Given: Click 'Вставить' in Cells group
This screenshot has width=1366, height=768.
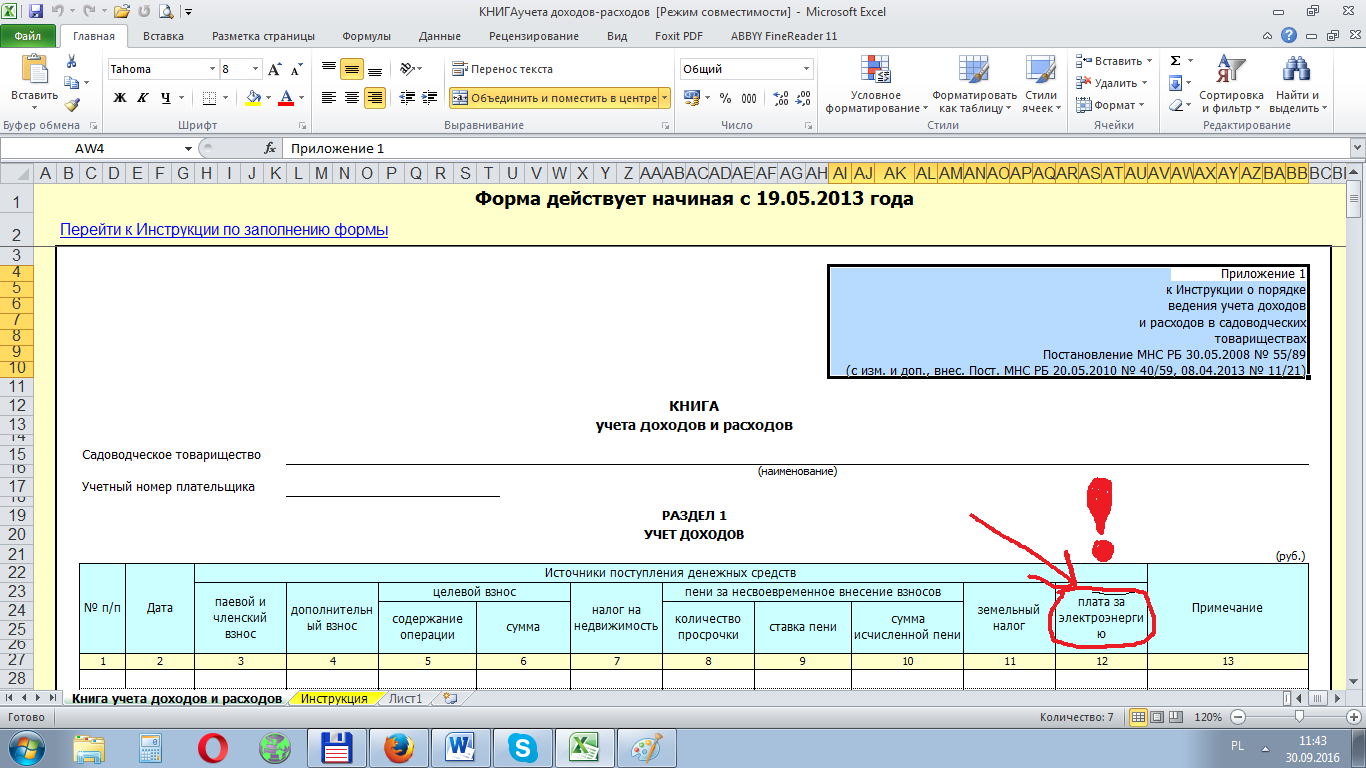Looking at the screenshot, I should (x=1114, y=61).
